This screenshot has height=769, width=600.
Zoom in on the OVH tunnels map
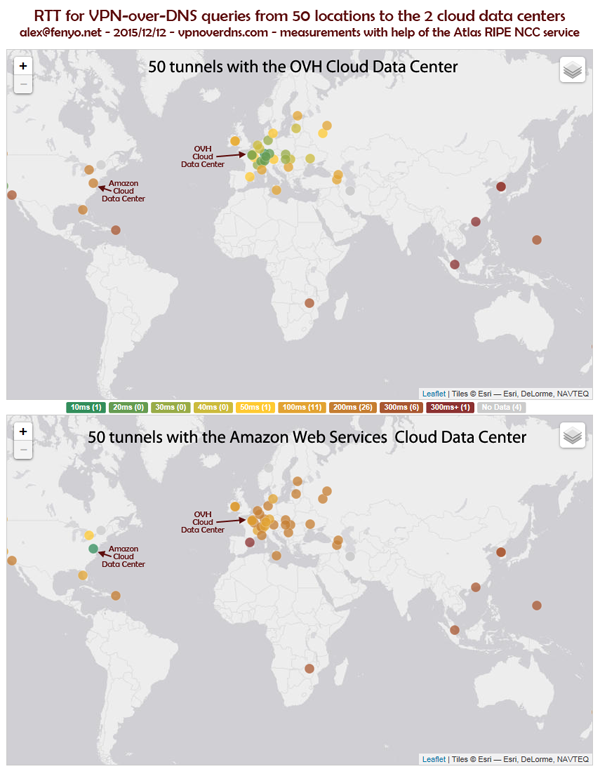(x=23, y=66)
